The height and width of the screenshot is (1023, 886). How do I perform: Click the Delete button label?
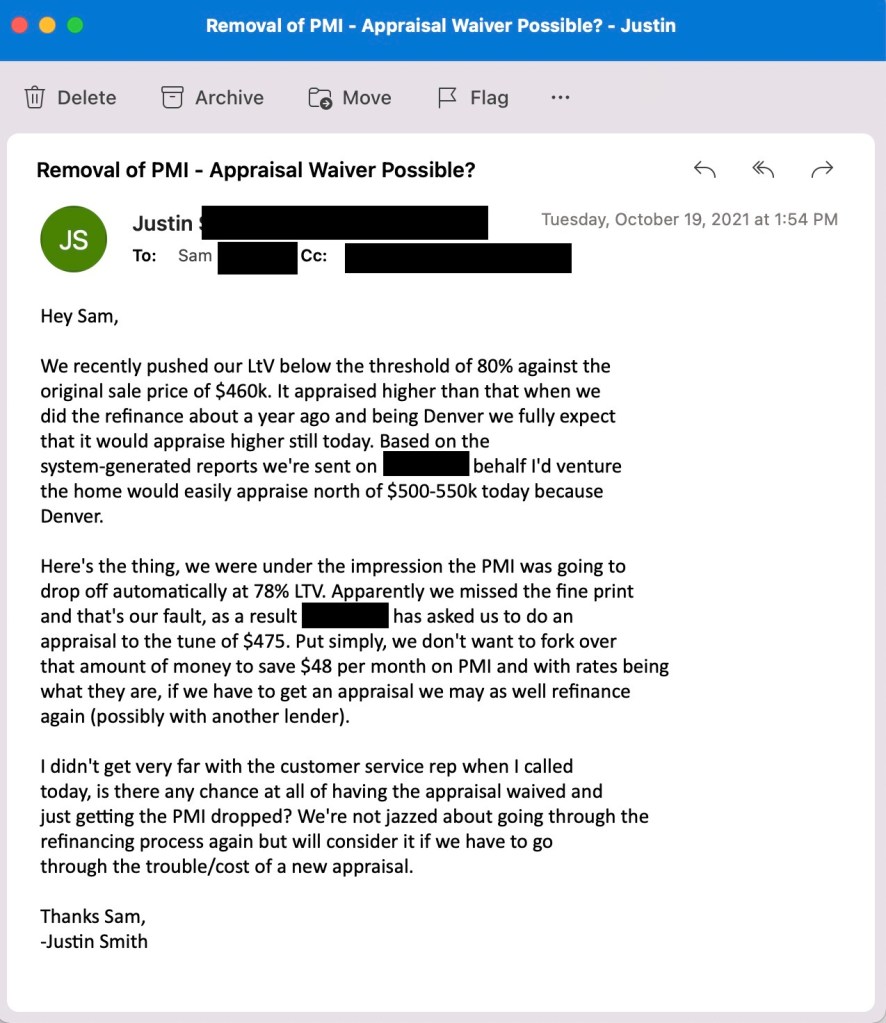tap(87, 98)
